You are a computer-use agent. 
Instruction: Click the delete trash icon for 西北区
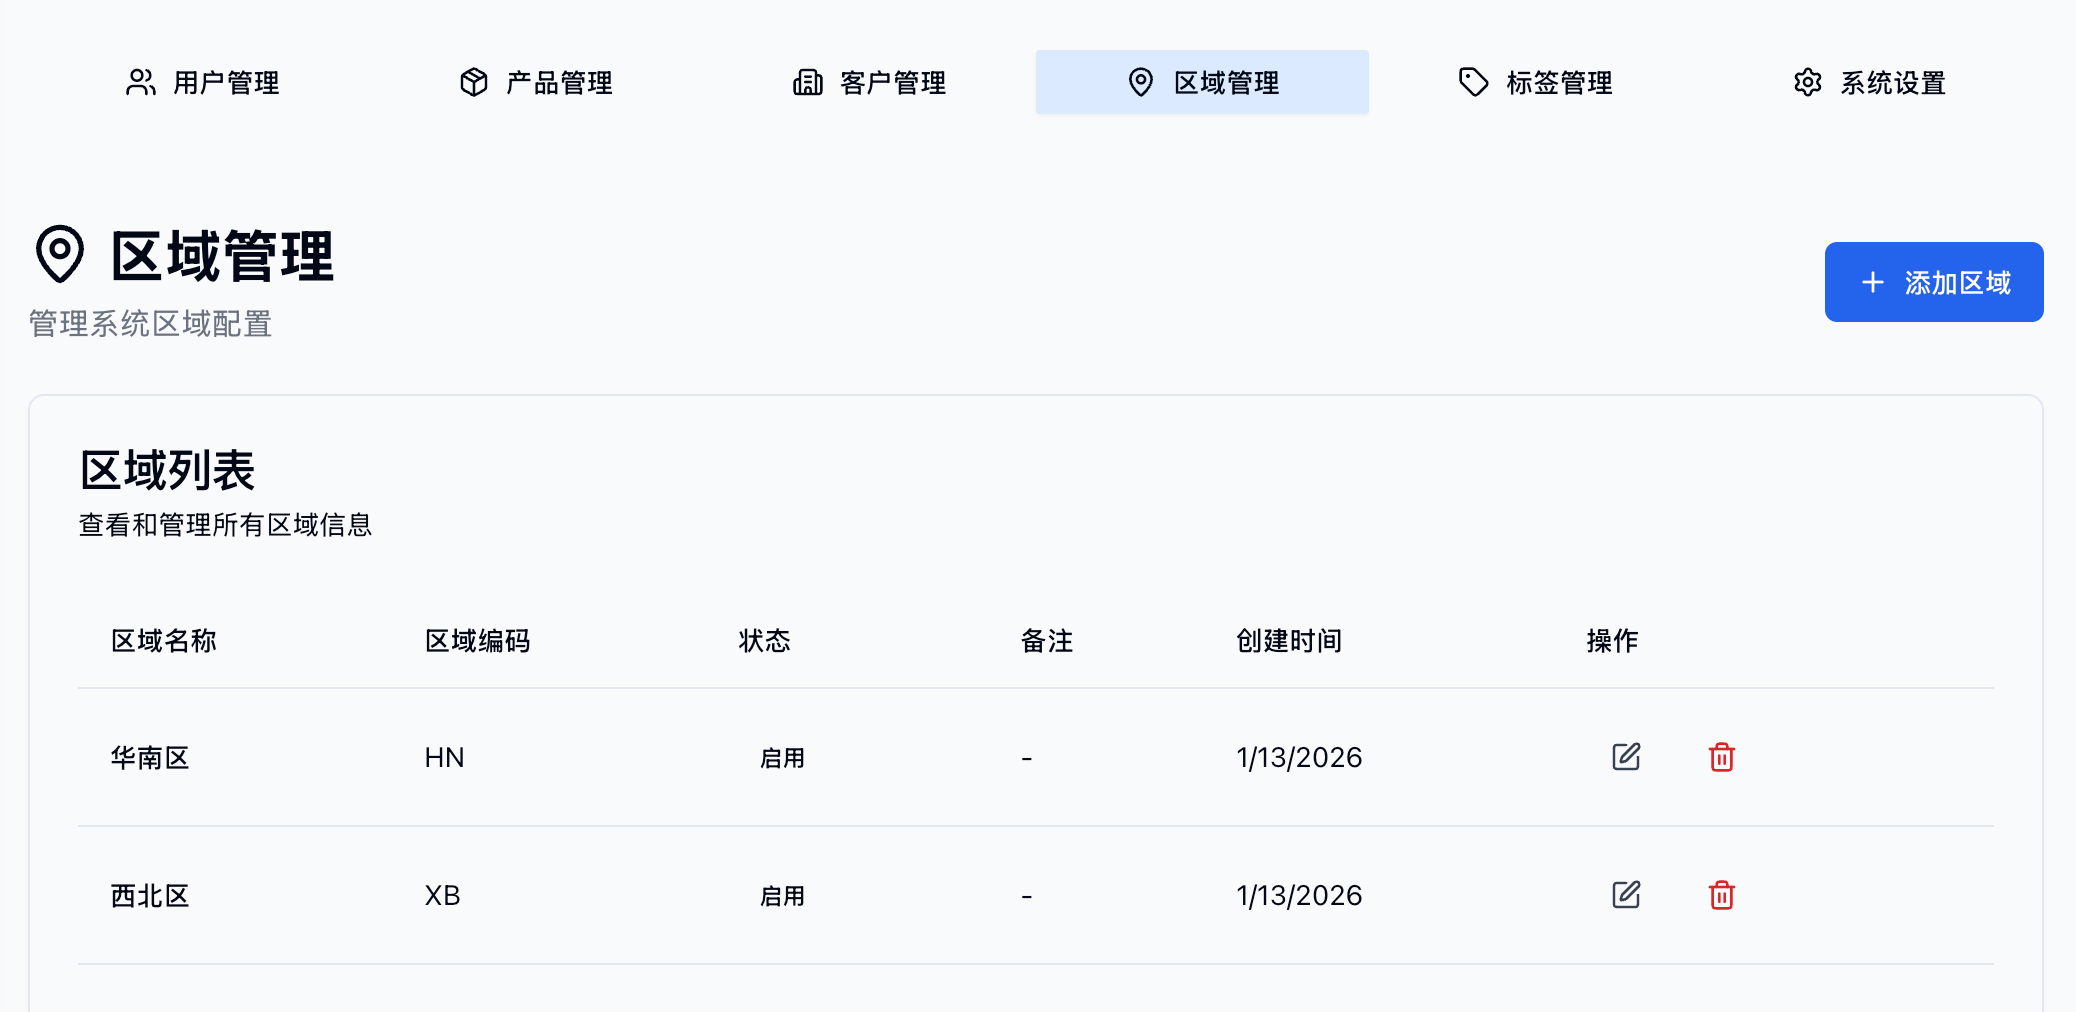pyautogui.click(x=1721, y=896)
